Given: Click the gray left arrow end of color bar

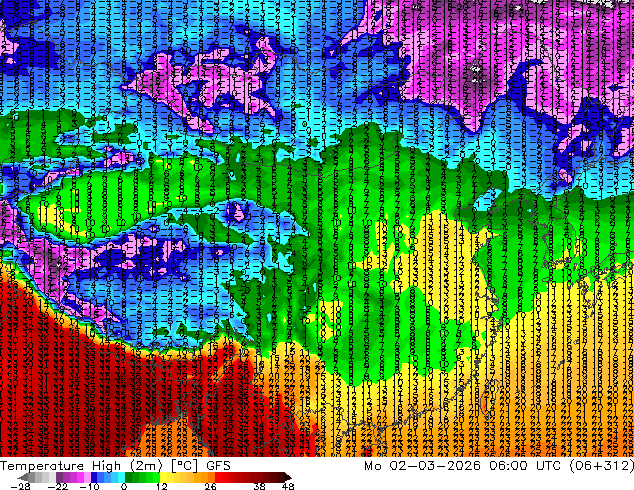Looking at the screenshot, I should click(x=23, y=477).
